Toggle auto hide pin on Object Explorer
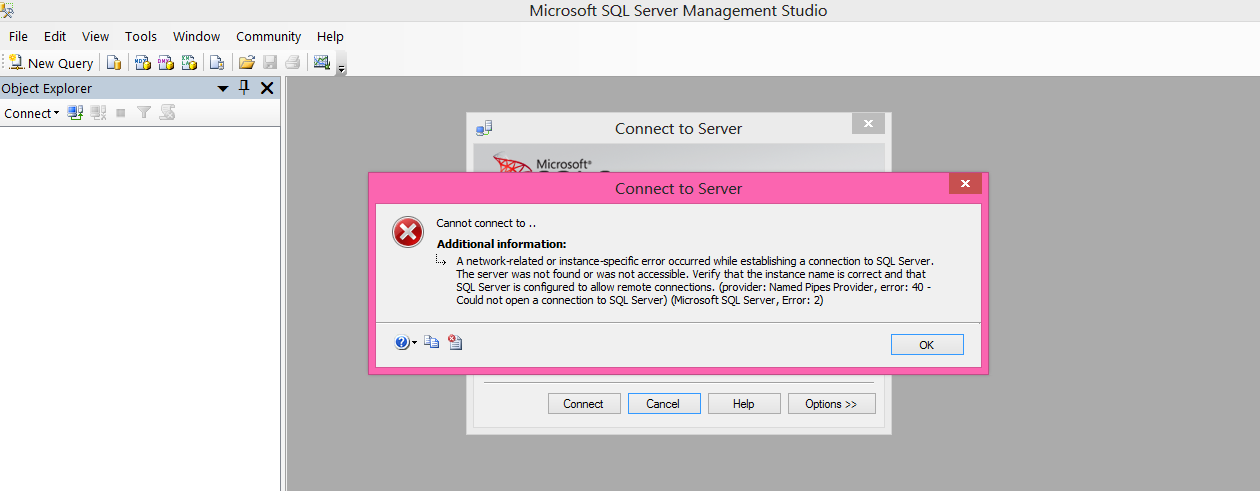This screenshot has width=1260, height=491. (245, 88)
